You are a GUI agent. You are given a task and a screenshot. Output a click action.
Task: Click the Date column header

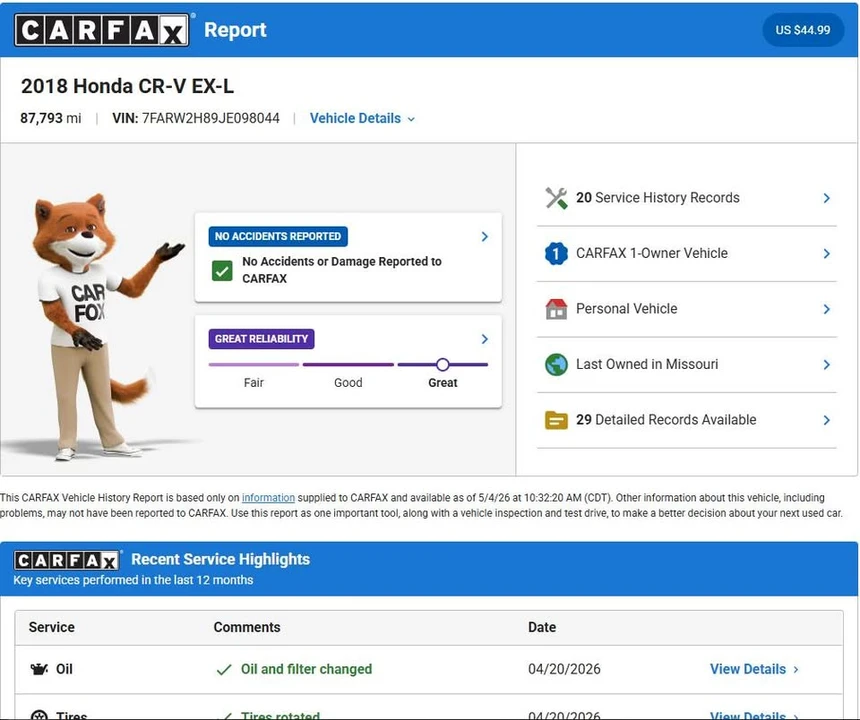[542, 627]
